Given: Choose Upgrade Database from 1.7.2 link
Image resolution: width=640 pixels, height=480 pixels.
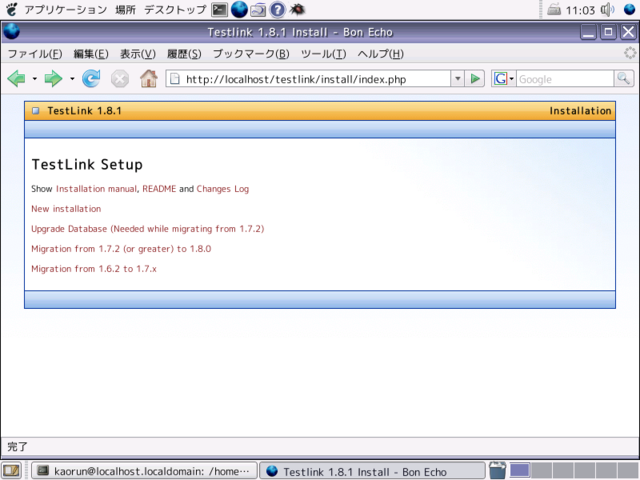Looking at the screenshot, I should point(148,229).
